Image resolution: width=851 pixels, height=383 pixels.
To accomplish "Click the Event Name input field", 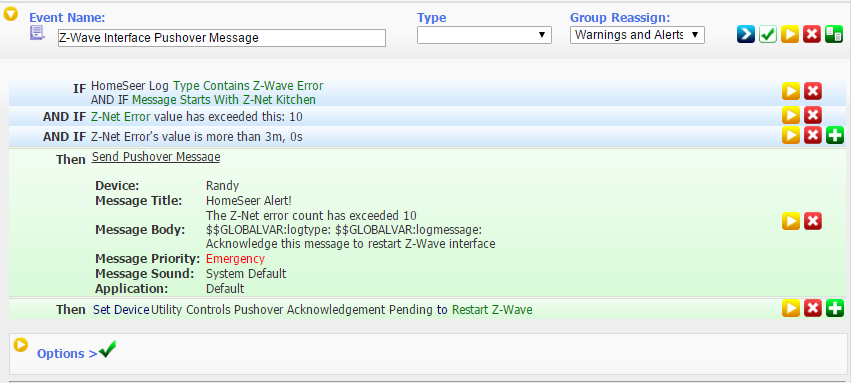I will (x=221, y=38).
